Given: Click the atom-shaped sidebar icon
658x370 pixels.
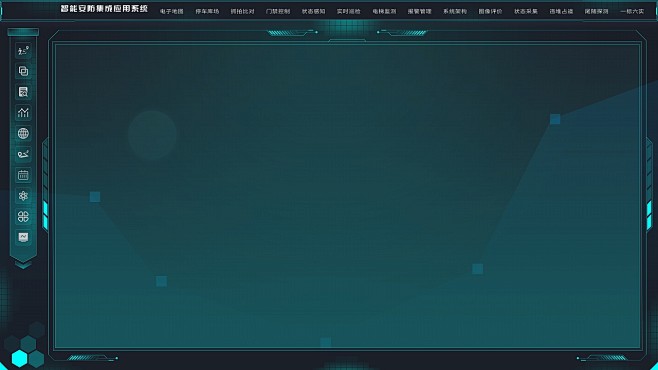Looking at the screenshot, I should point(23,195).
